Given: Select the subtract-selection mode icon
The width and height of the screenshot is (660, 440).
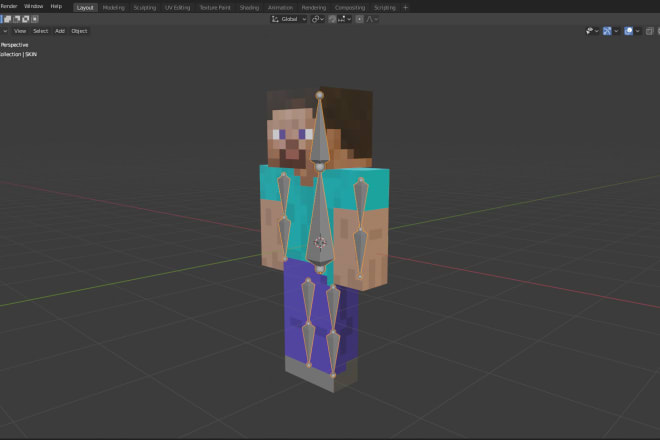Looking at the screenshot, I should click(17, 19).
